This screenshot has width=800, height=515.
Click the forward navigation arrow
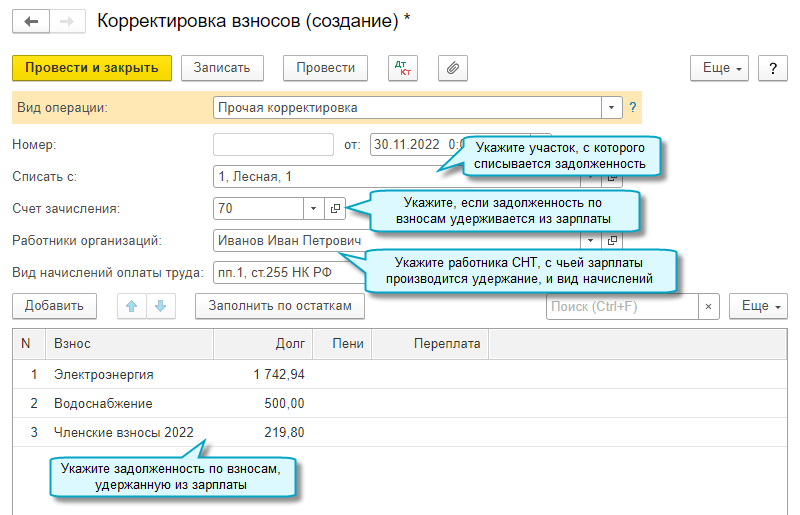point(66,20)
